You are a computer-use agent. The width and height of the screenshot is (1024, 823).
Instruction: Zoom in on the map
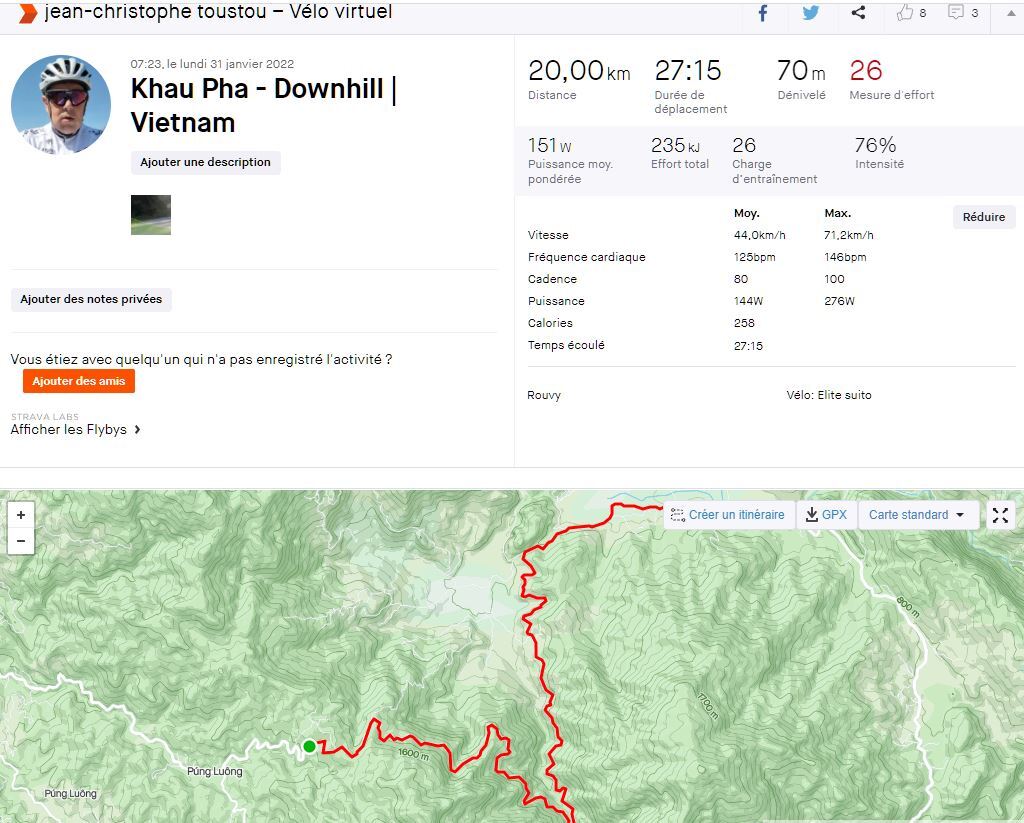pos(21,515)
